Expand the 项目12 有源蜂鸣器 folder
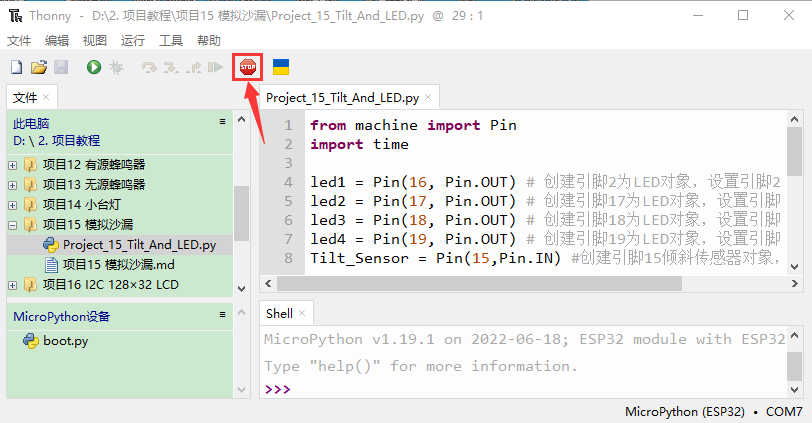Image resolution: width=812 pixels, height=423 pixels. (x=12, y=164)
